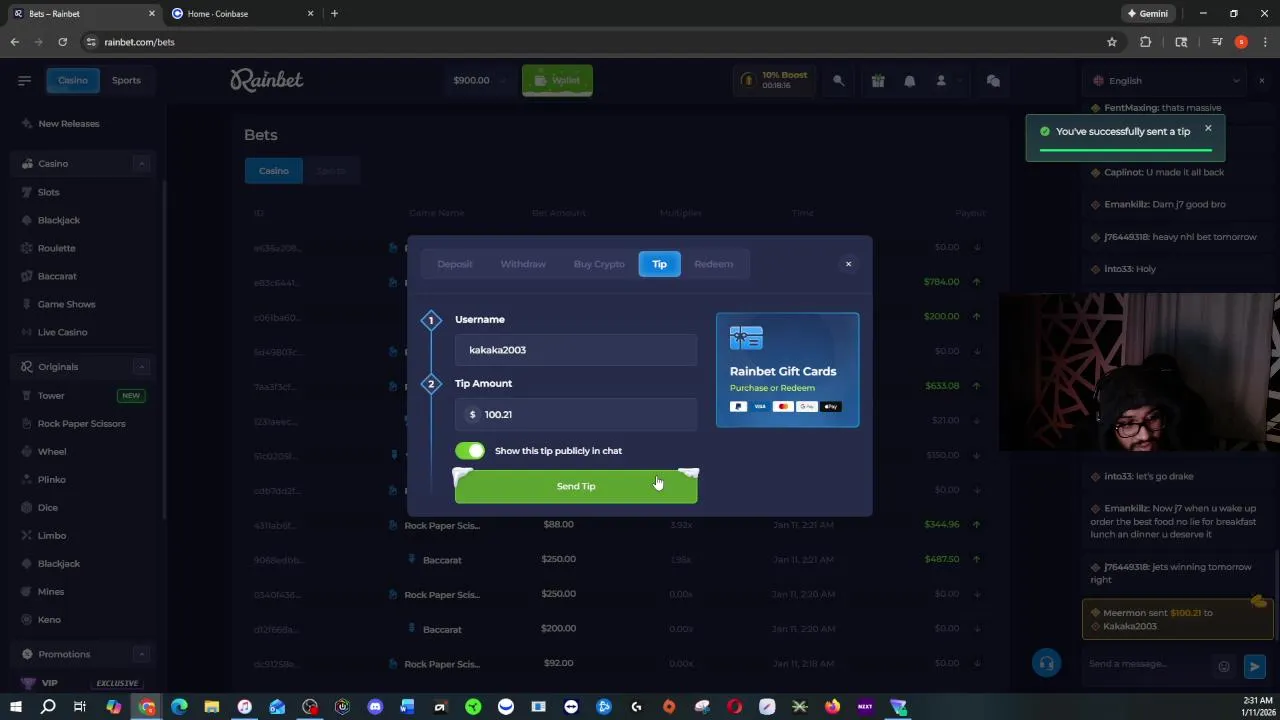Toggle the chat bubbles icon in header
This screenshot has width=1280, height=720.
tap(993, 81)
